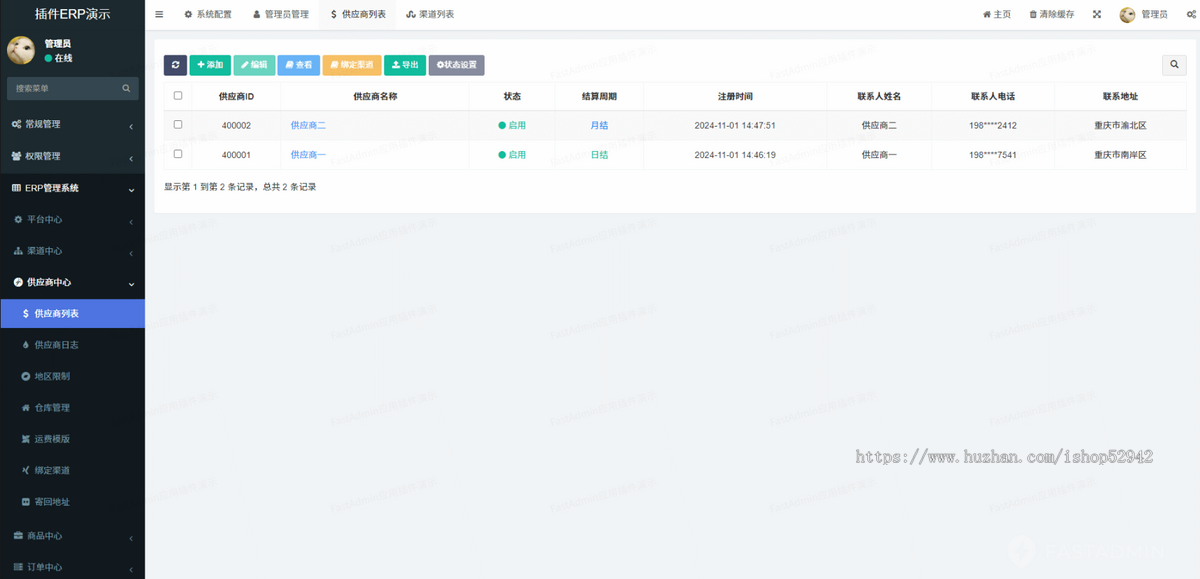Click the 联系人姓名 column header

click(x=879, y=96)
